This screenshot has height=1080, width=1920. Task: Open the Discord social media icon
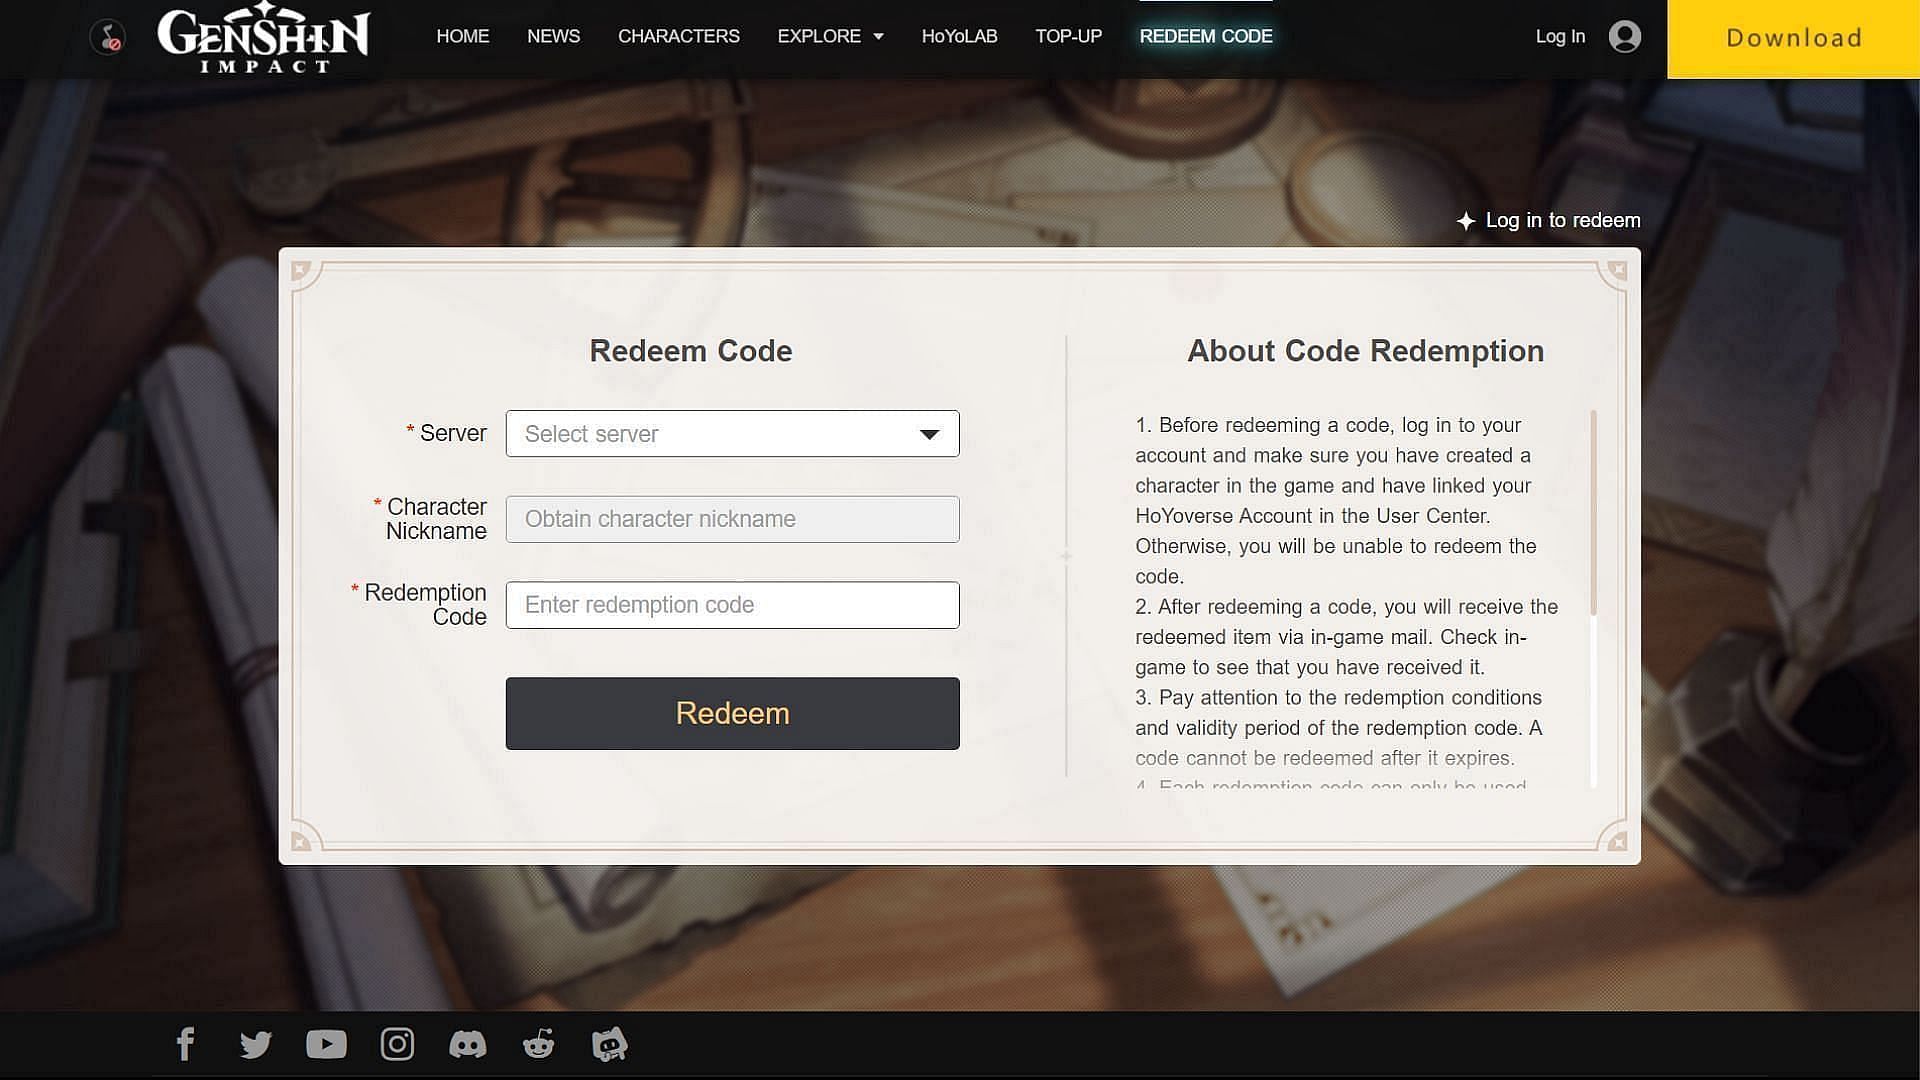[x=467, y=1043]
